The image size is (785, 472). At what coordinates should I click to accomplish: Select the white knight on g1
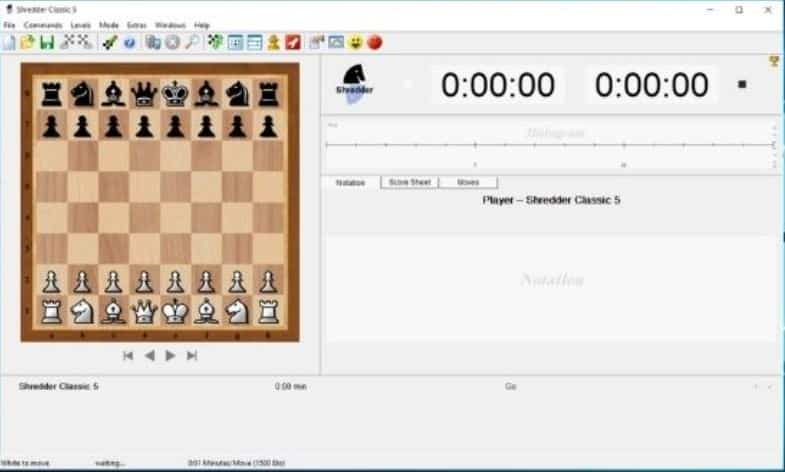click(x=237, y=311)
